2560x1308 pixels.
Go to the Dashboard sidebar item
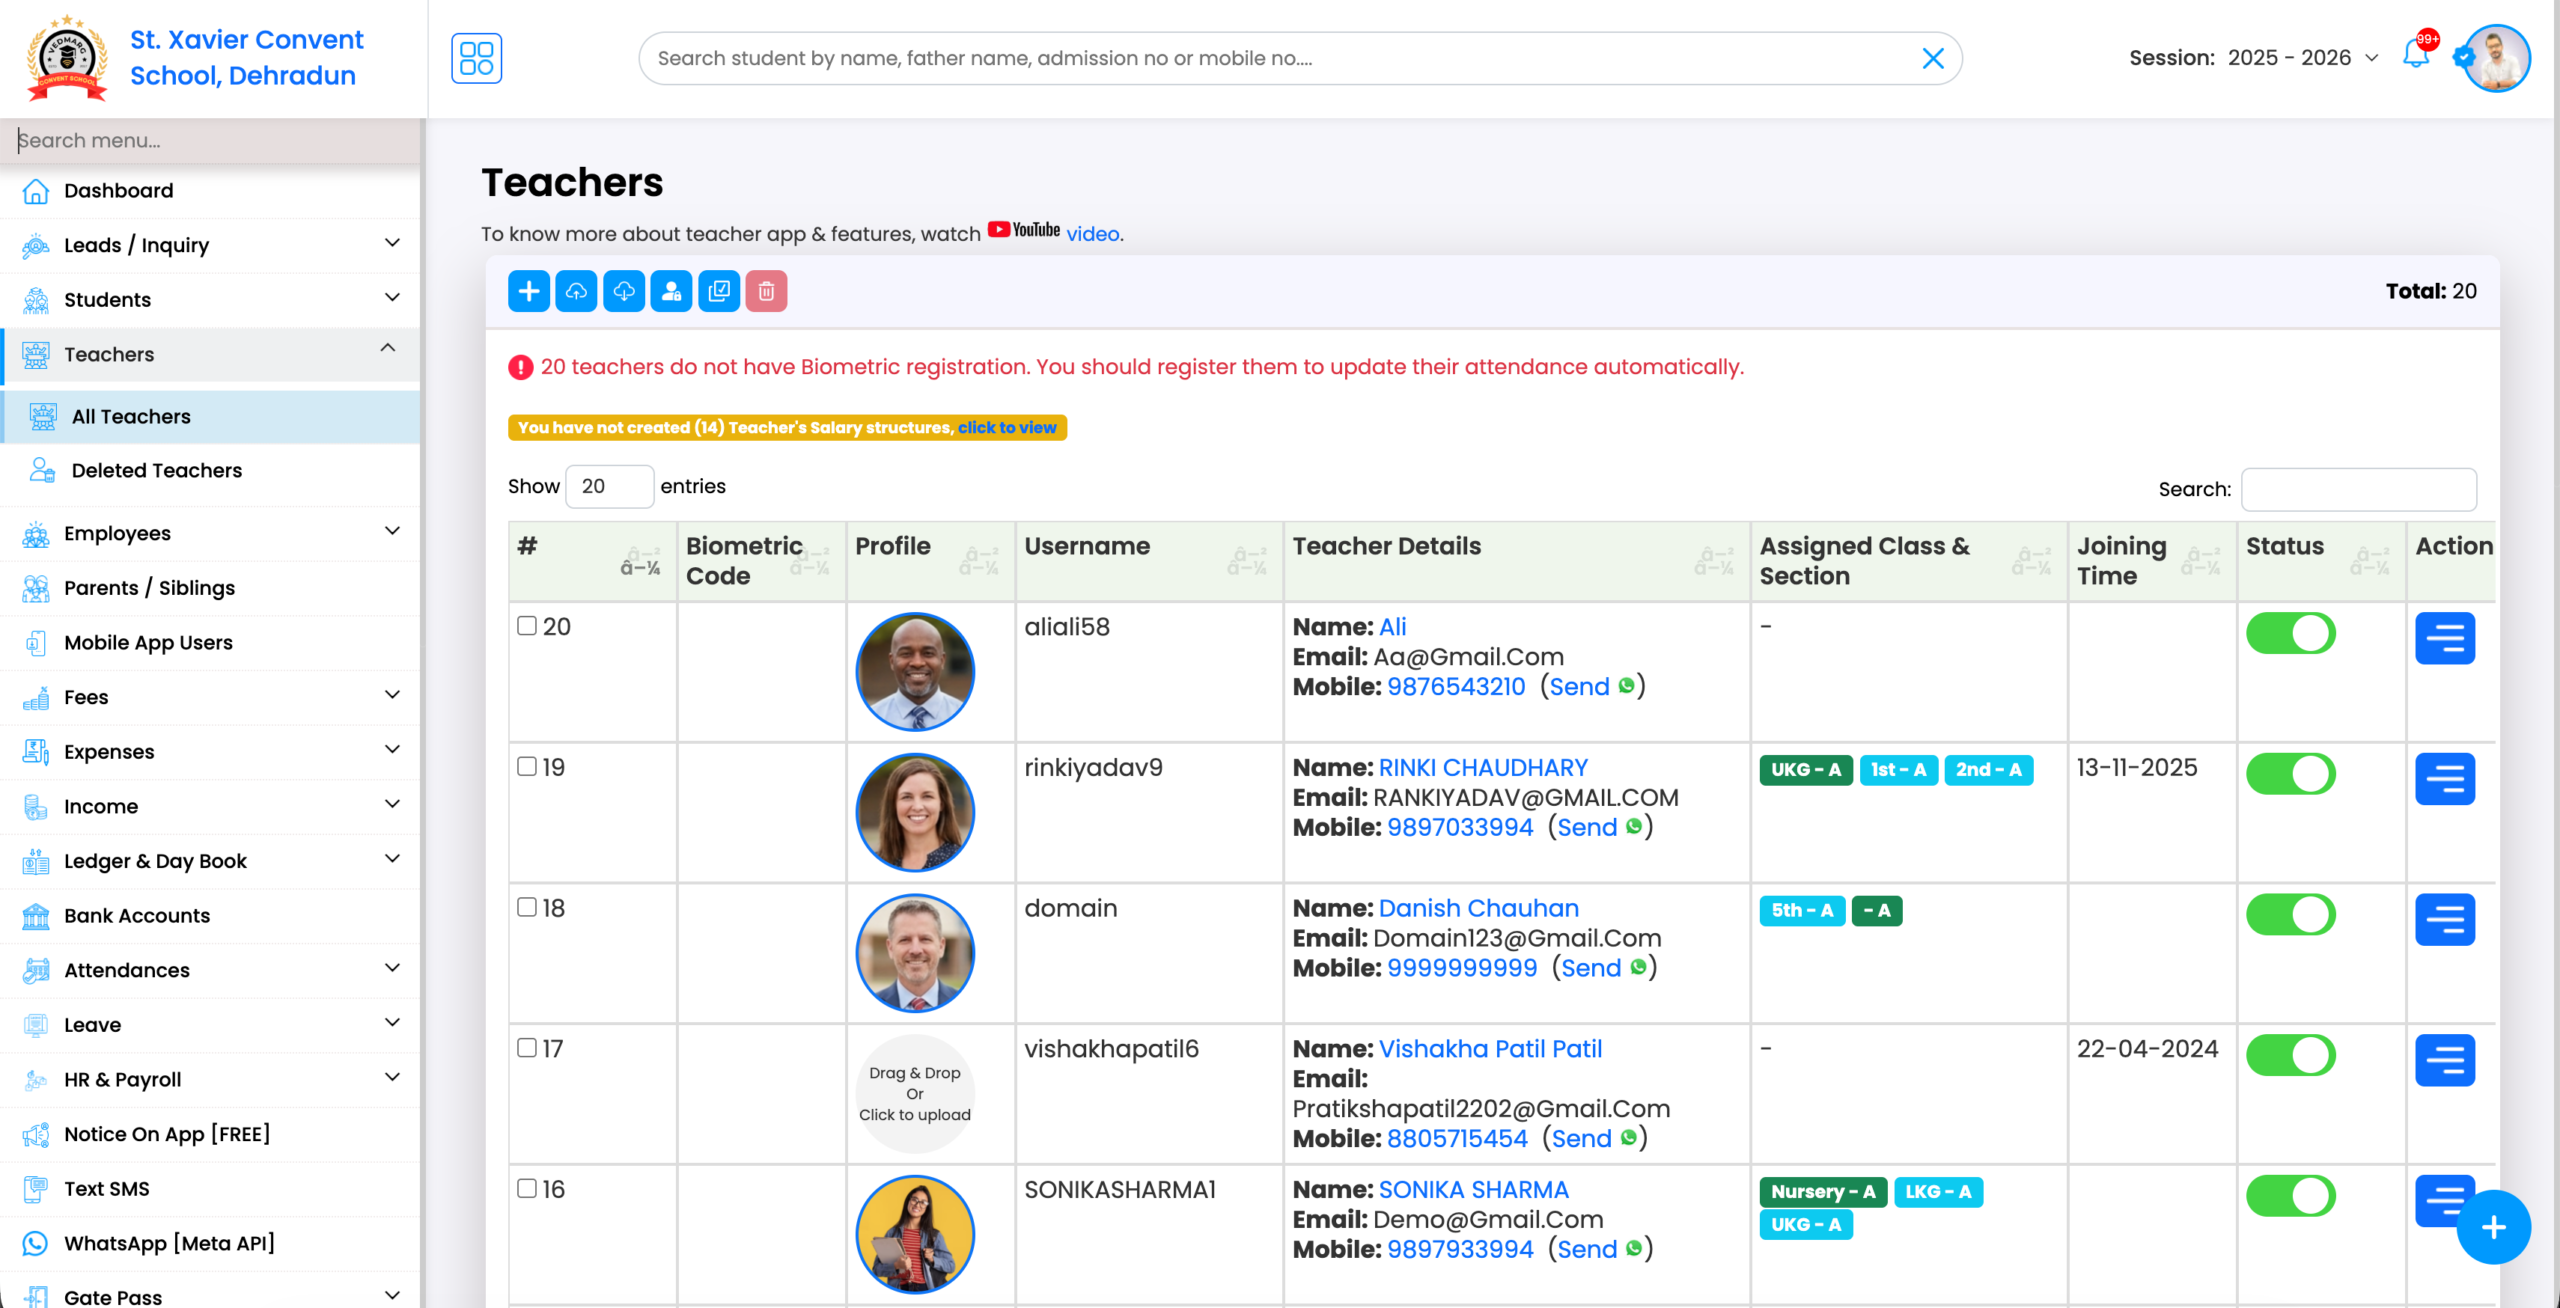[117, 190]
